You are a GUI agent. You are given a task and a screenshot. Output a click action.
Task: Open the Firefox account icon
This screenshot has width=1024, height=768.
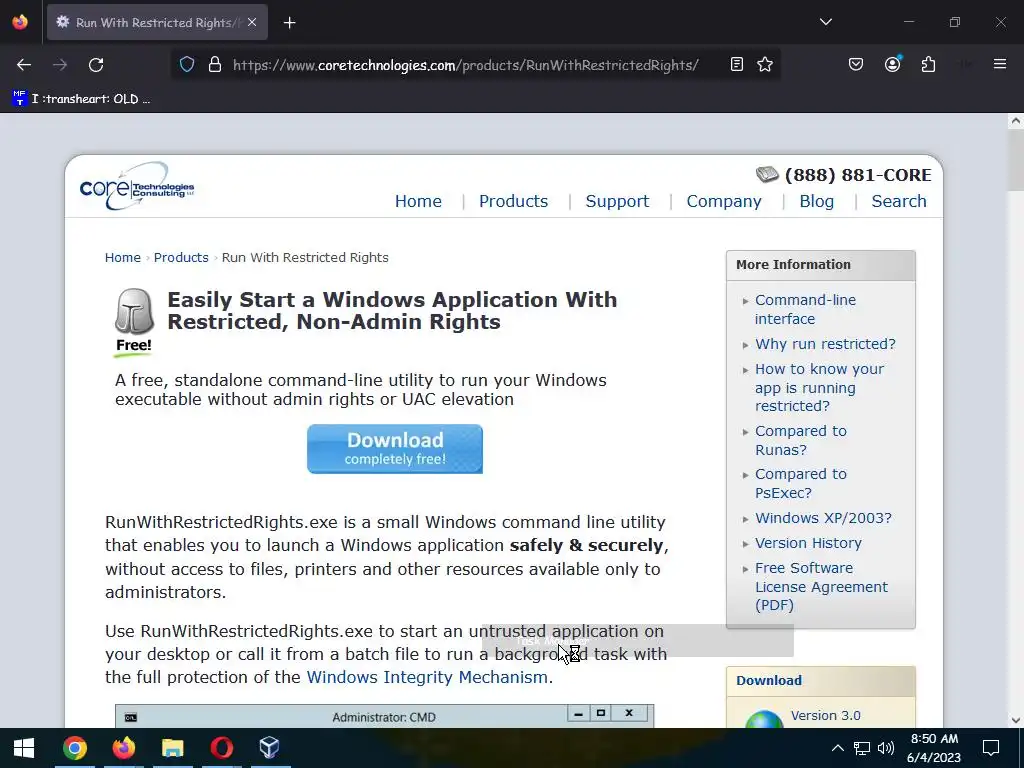893,64
